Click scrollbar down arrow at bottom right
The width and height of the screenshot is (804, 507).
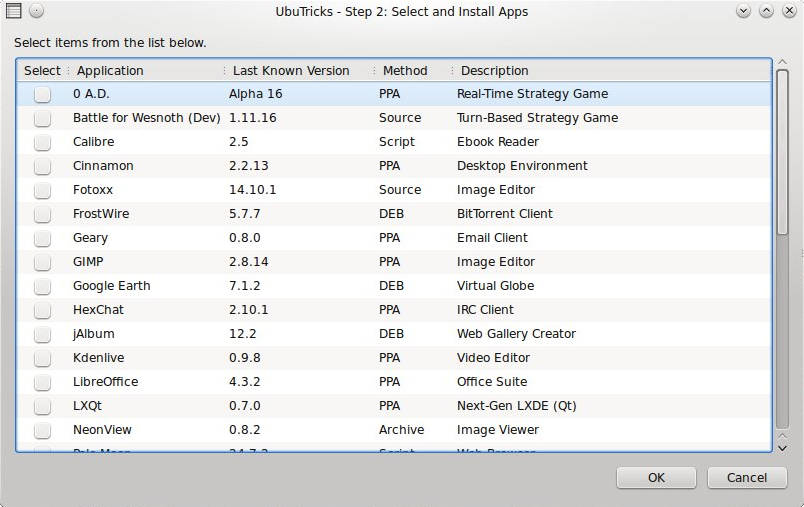click(x=782, y=447)
